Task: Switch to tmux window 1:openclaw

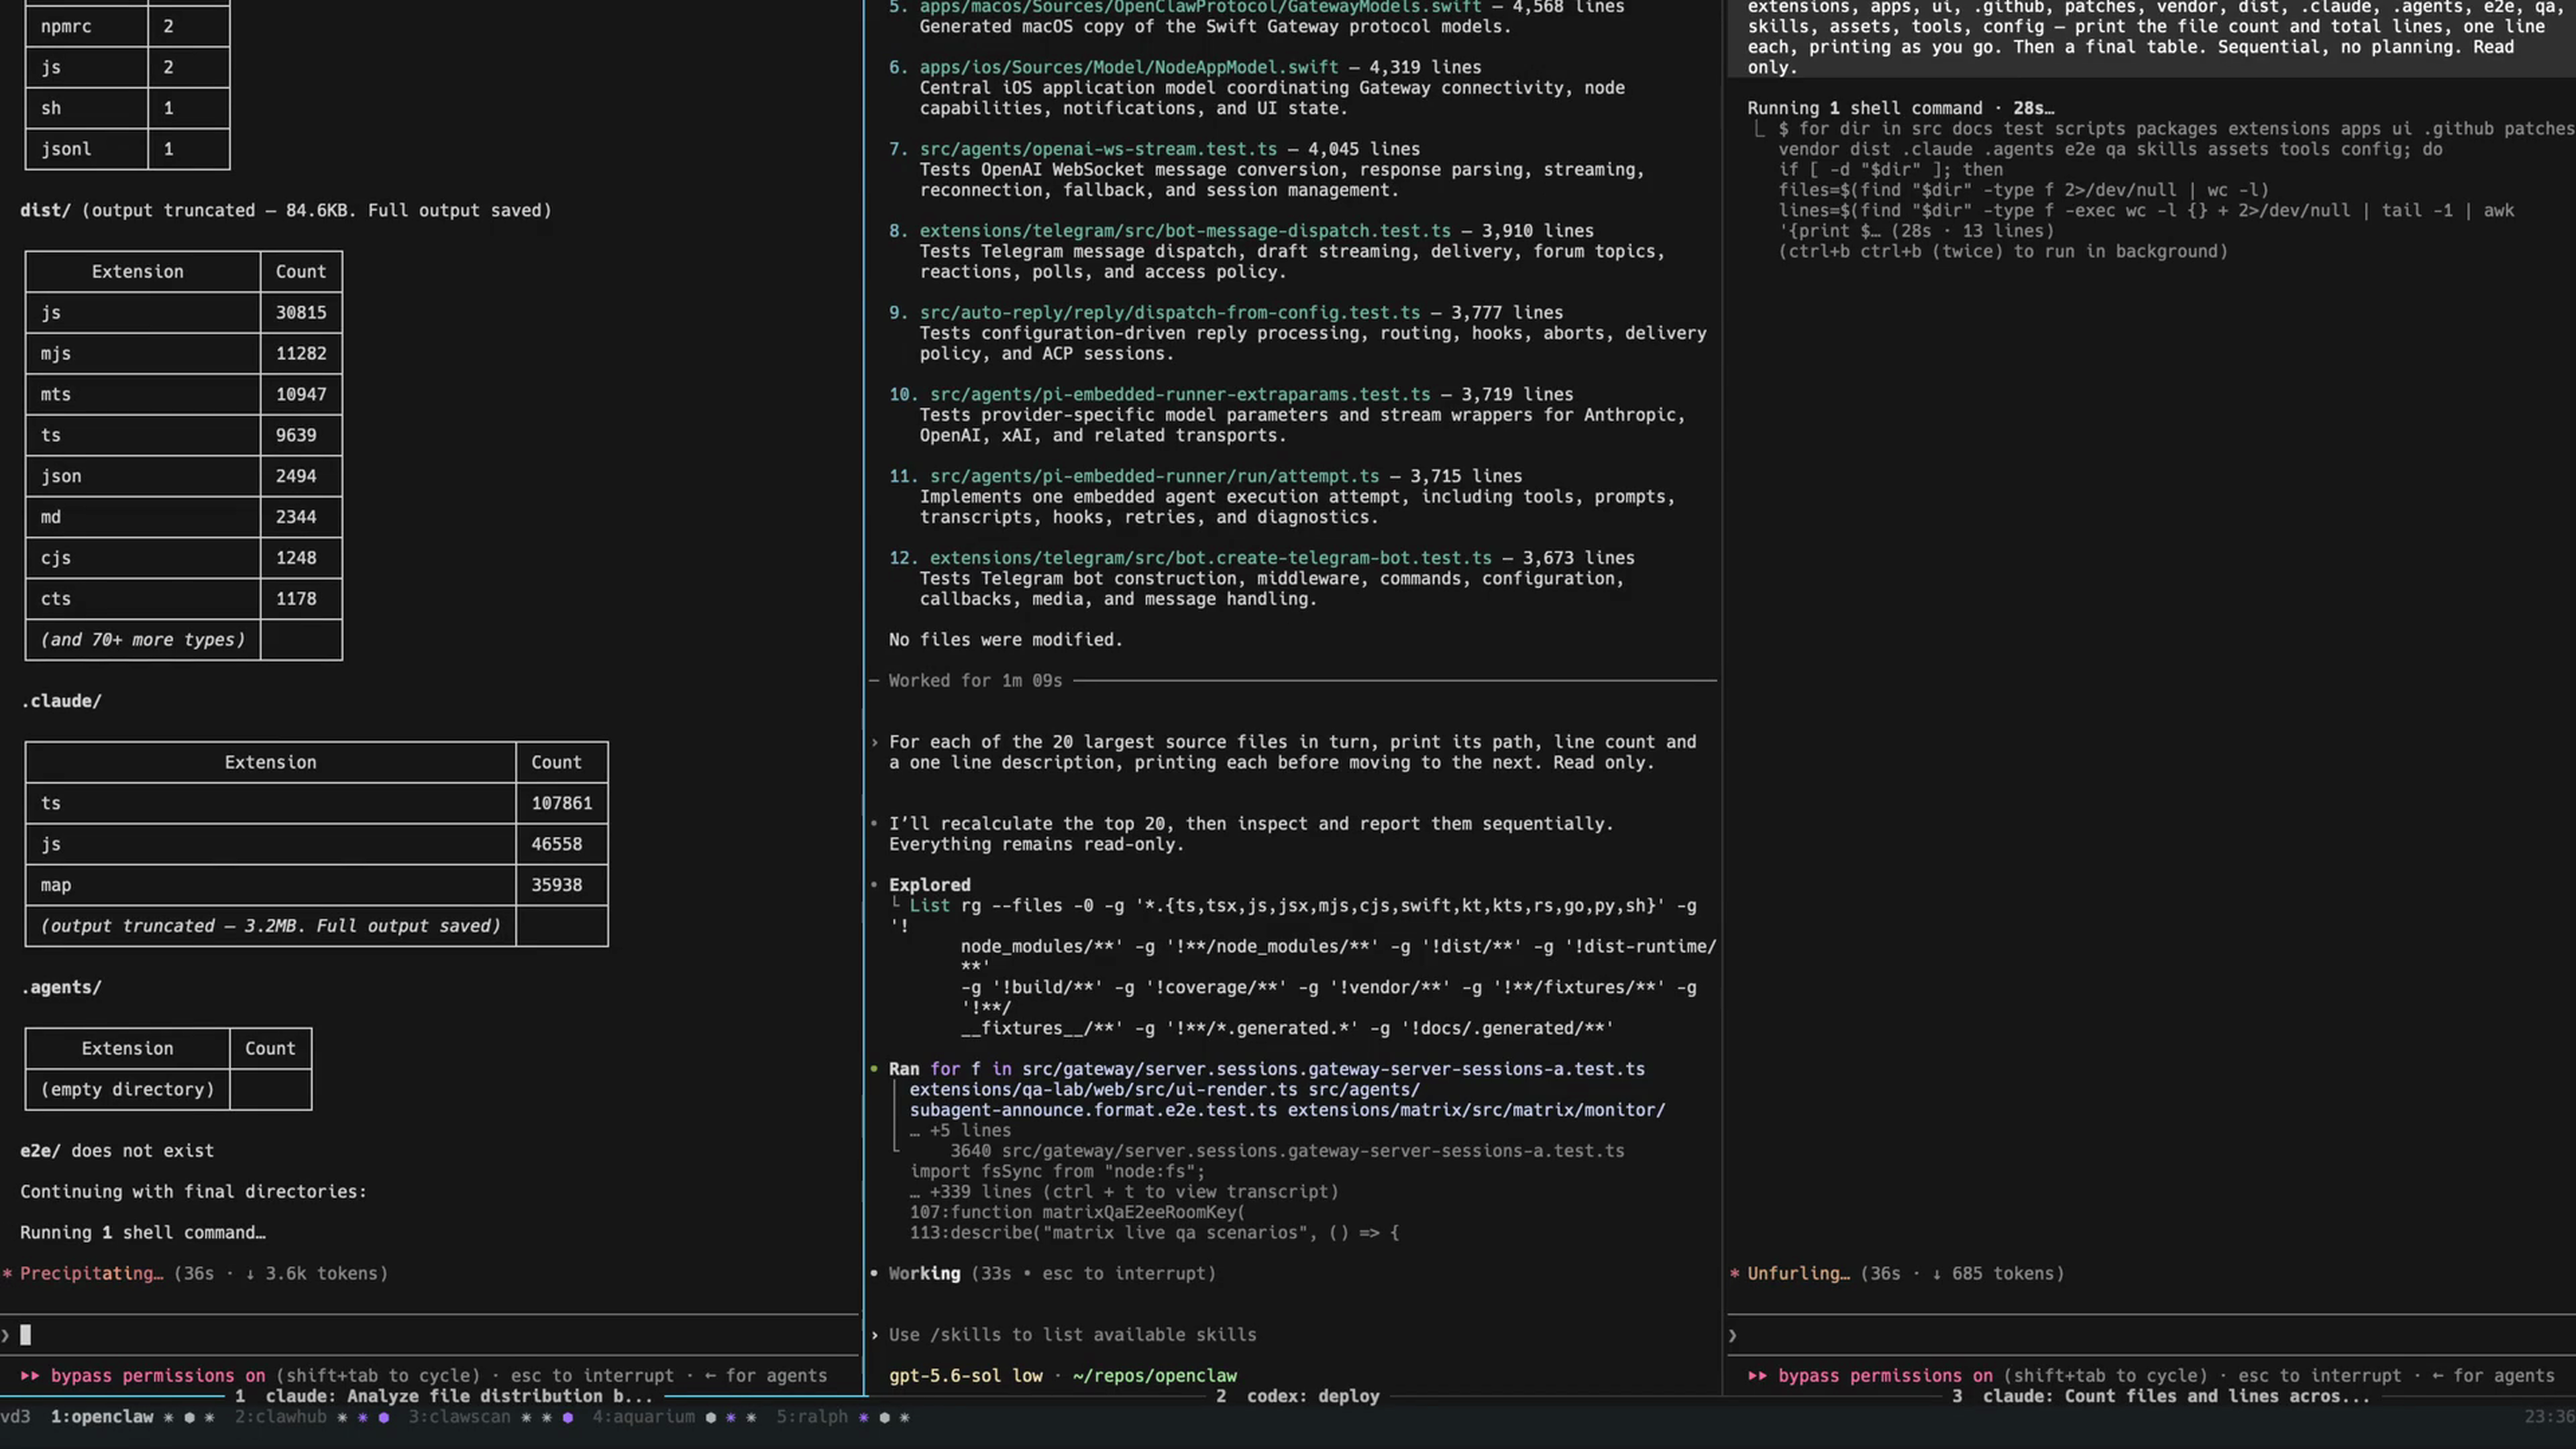Action: [102, 1417]
